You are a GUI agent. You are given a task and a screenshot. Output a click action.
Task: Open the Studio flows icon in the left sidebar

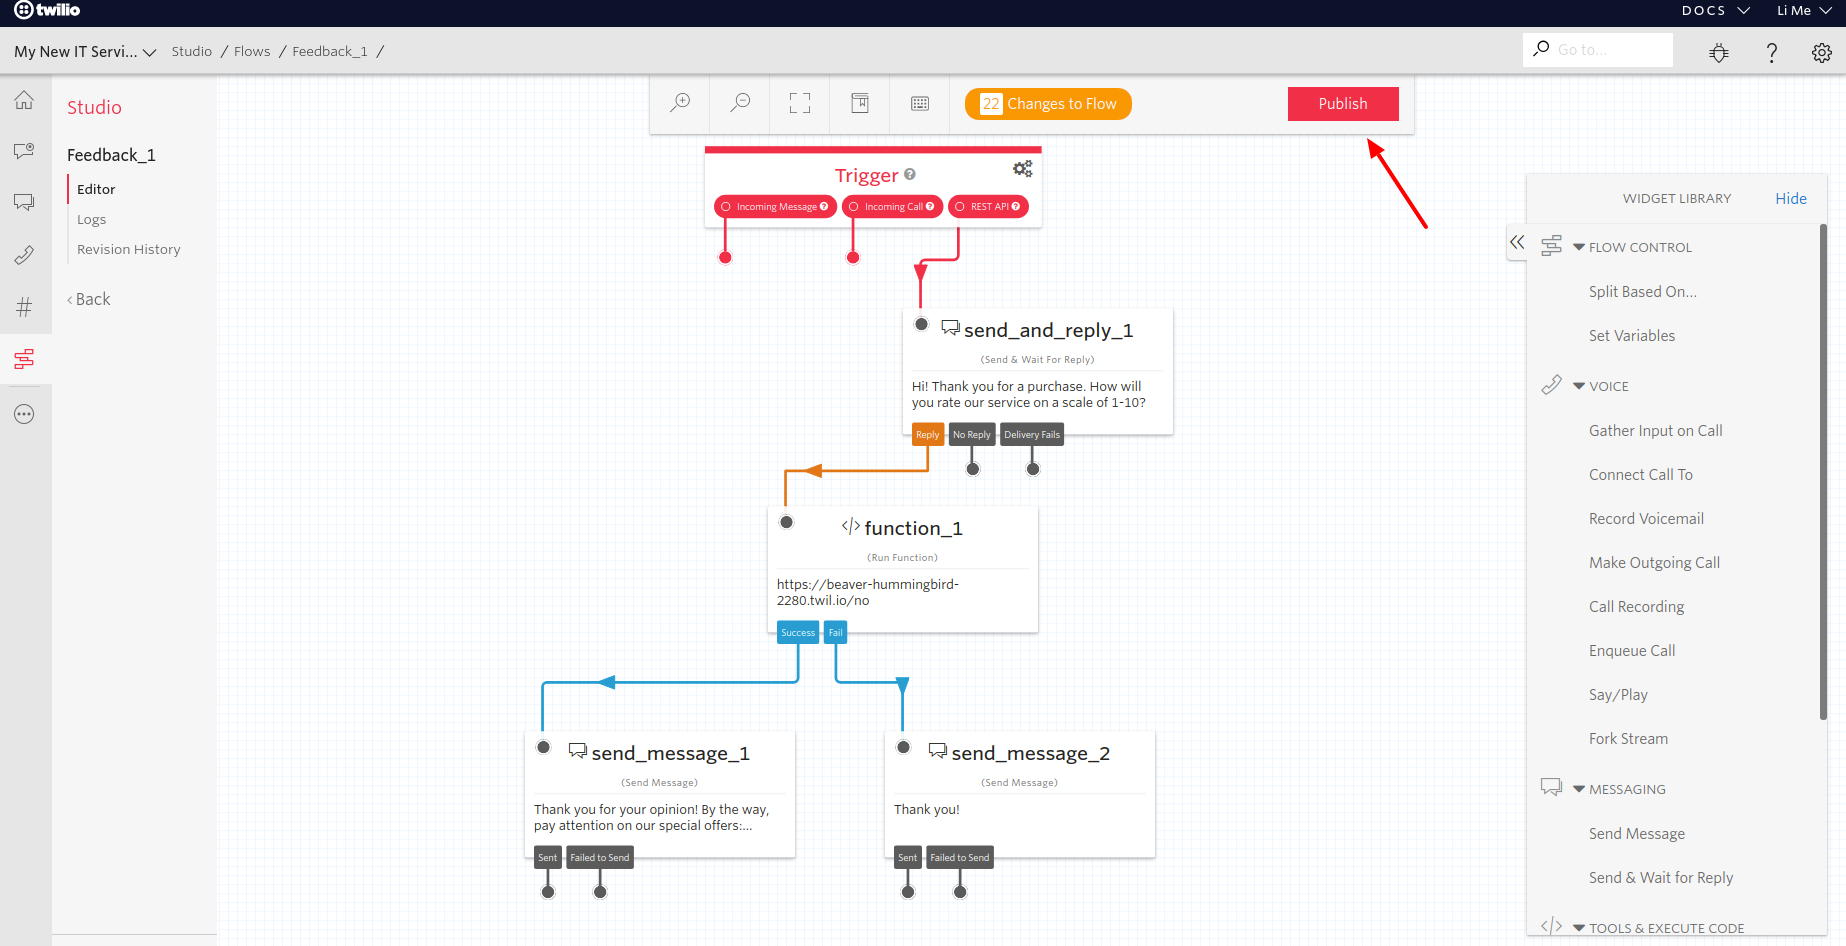pos(24,358)
